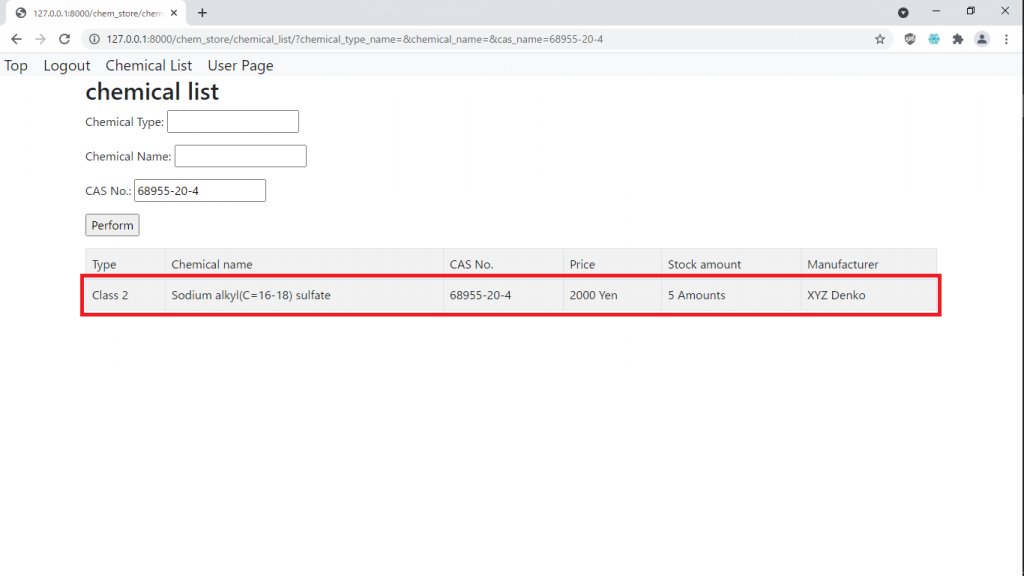Click the browser forward arrow
The height and width of the screenshot is (576, 1024).
click(x=40, y=39)
